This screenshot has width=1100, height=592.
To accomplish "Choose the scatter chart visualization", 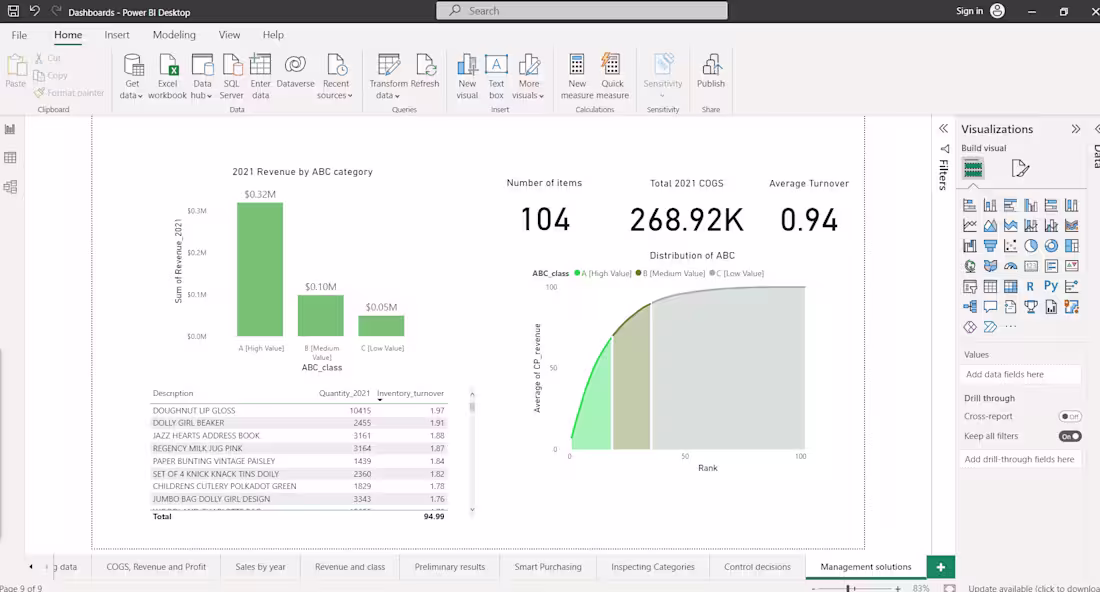I will 1009,245.
